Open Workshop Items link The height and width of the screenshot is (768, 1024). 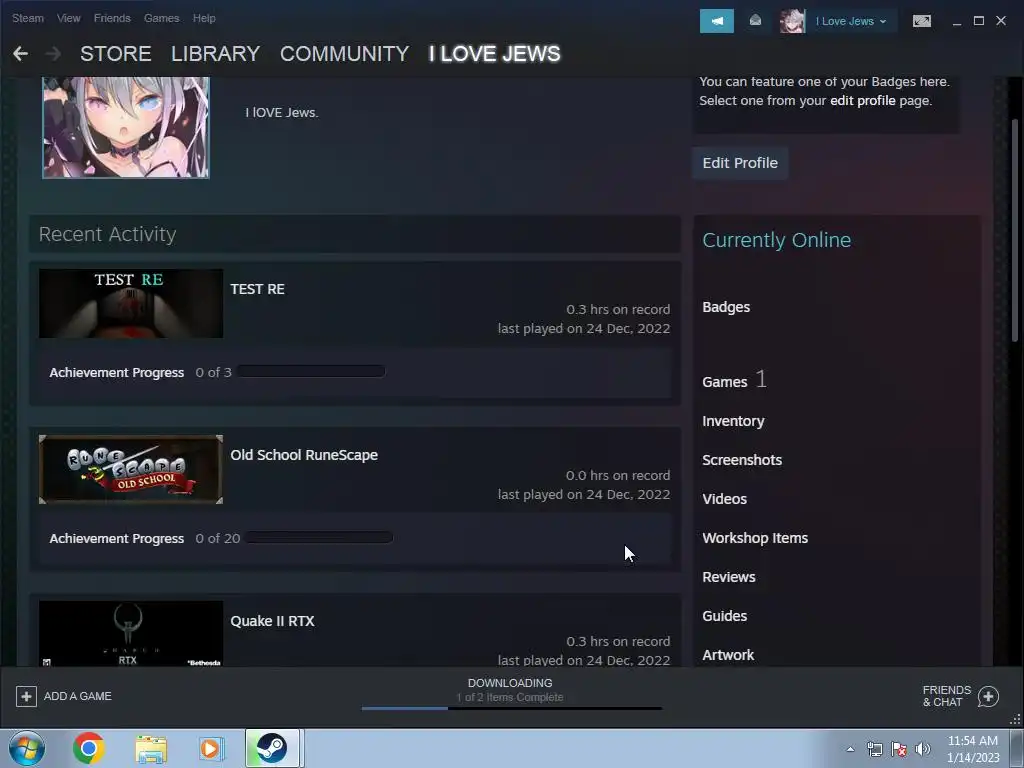click(755, 538)
